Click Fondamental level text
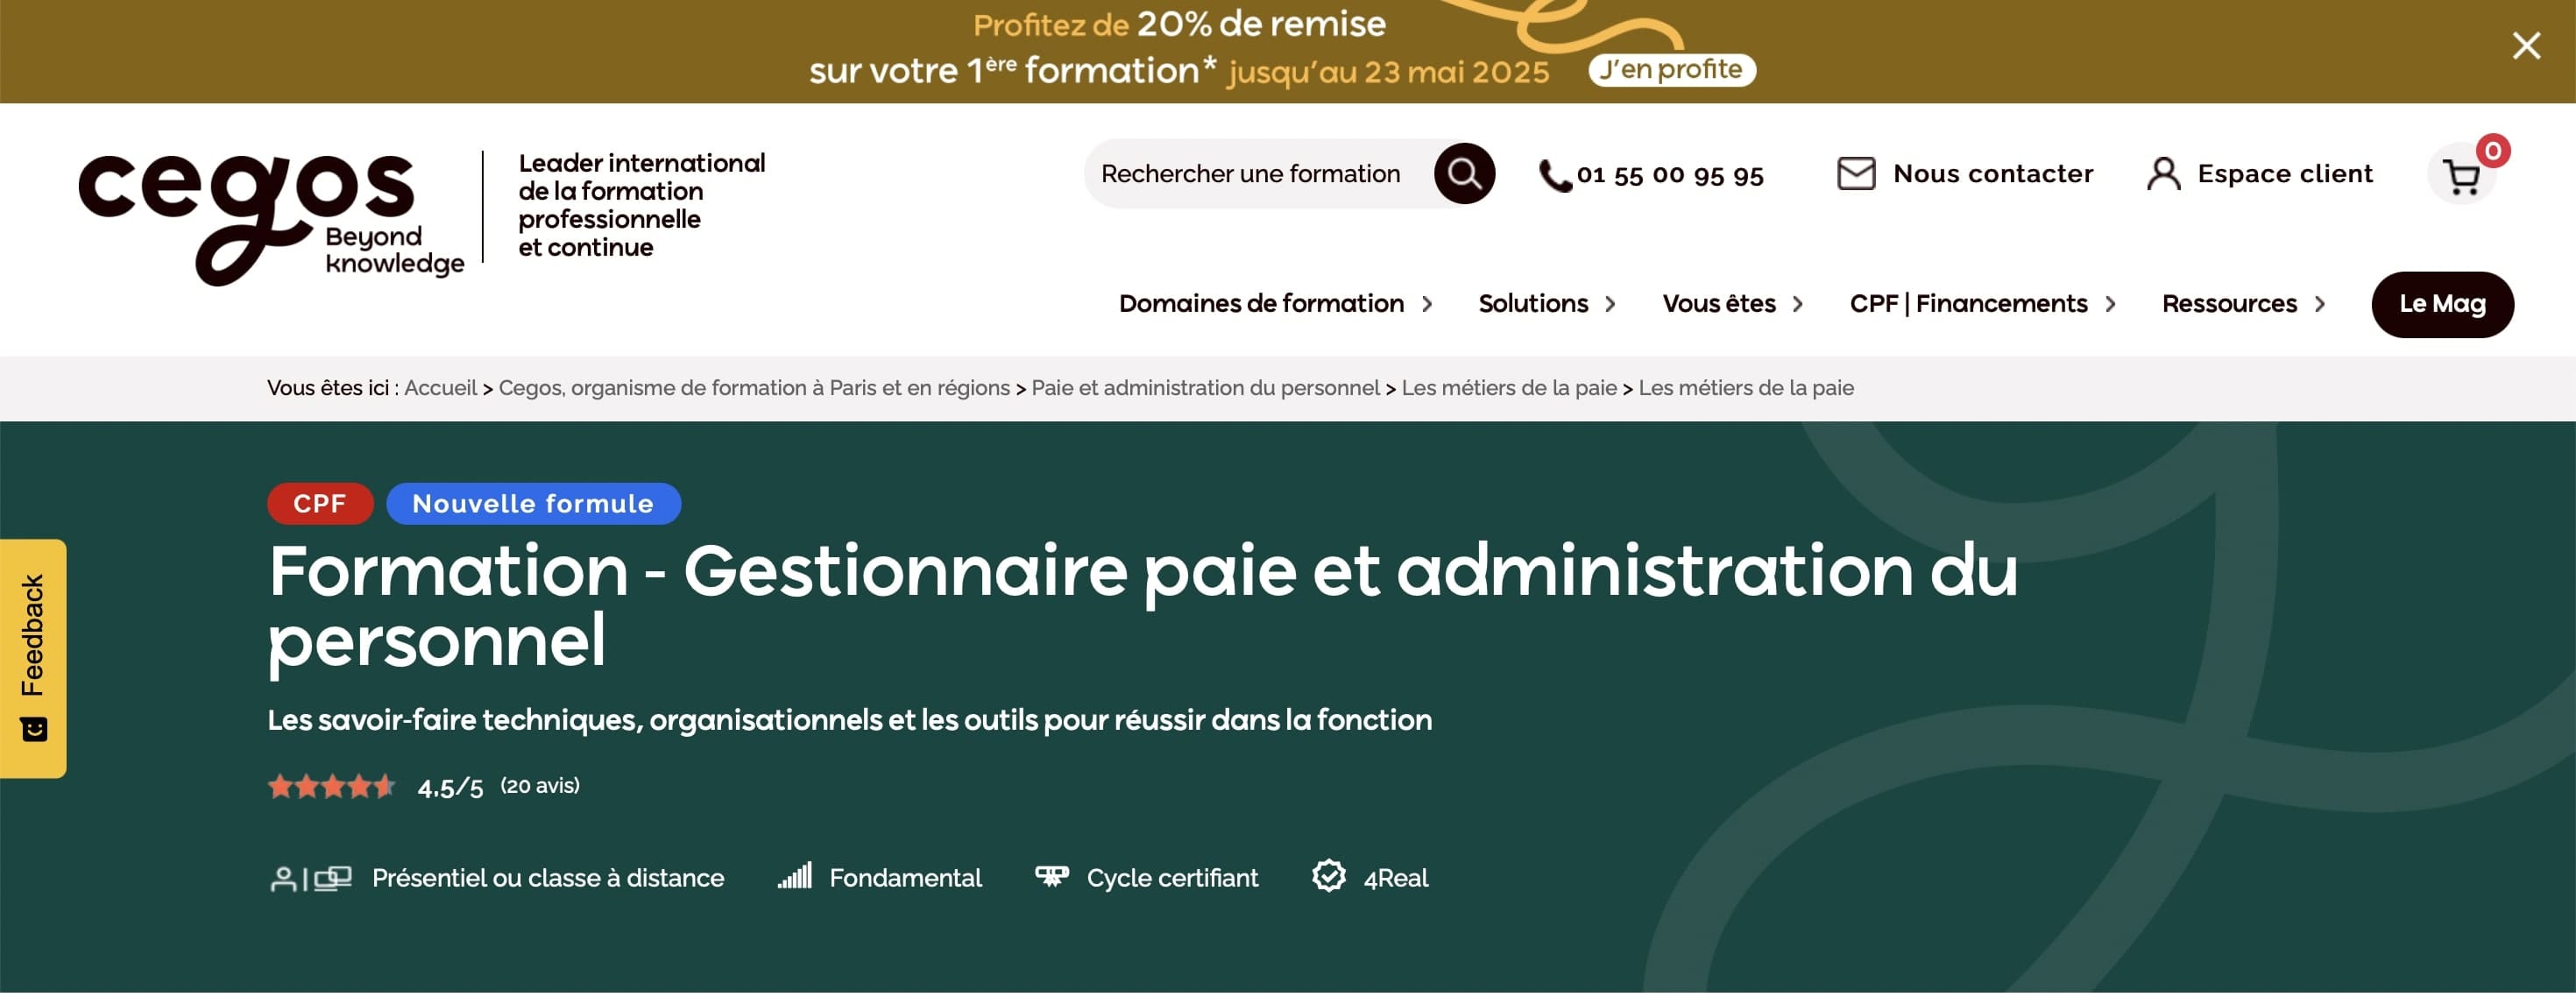This screenshot has width=2576, height=997. click(x=905, y=879)
